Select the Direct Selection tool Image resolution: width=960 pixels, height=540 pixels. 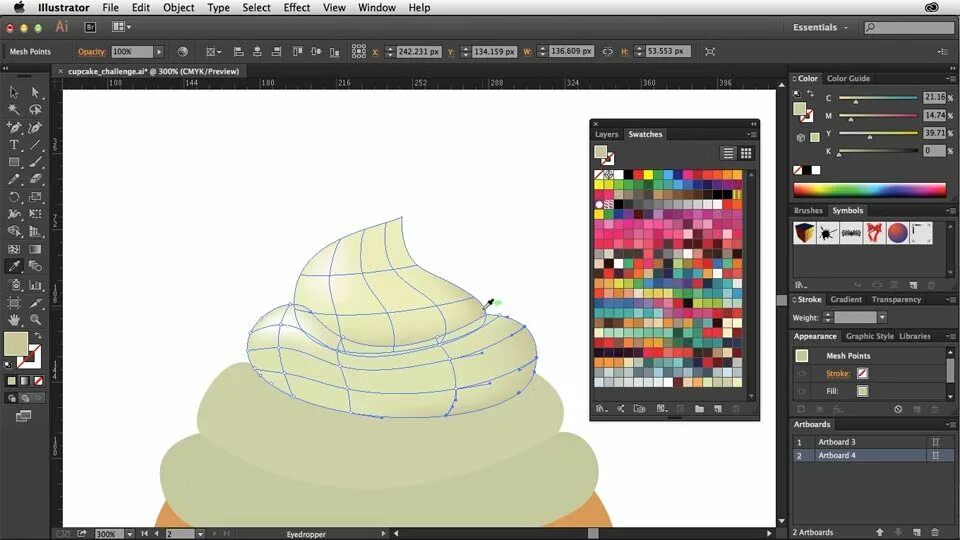(35, 92)
